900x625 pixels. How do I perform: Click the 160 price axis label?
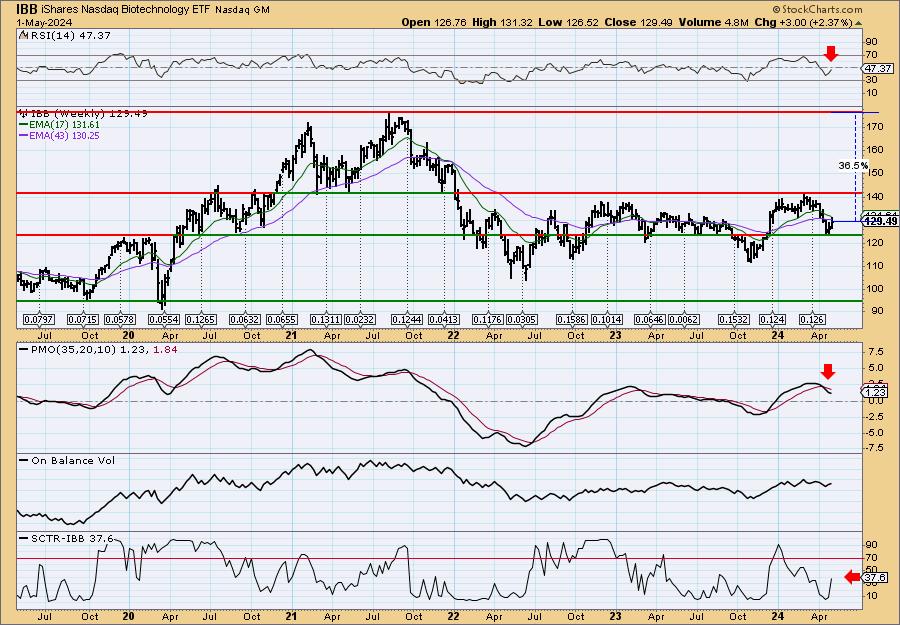[876, 149]
